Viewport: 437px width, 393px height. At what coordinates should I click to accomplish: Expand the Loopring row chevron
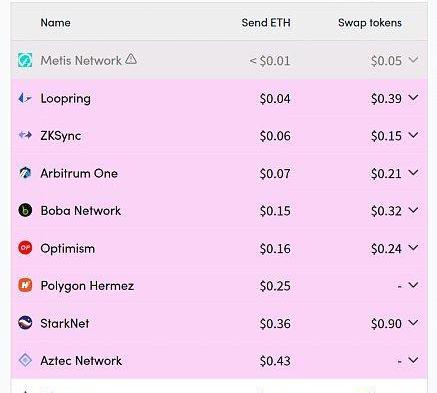[x=413, y=98]
